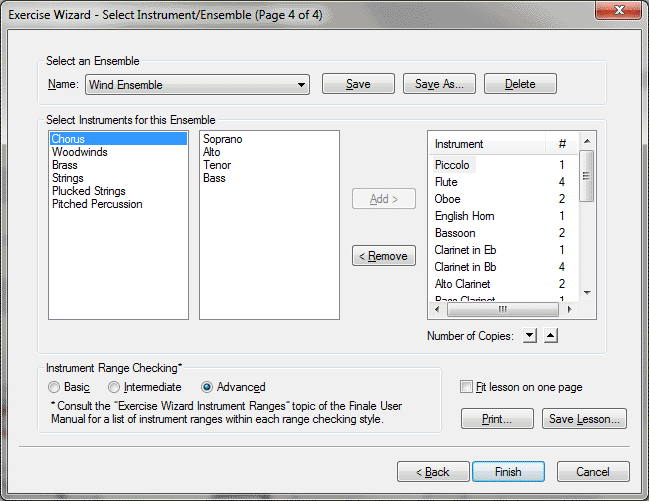The width and height of the screenshot is (649, 501).
Task: Go to previous page with < Back
Action: (x=433, y=472)
